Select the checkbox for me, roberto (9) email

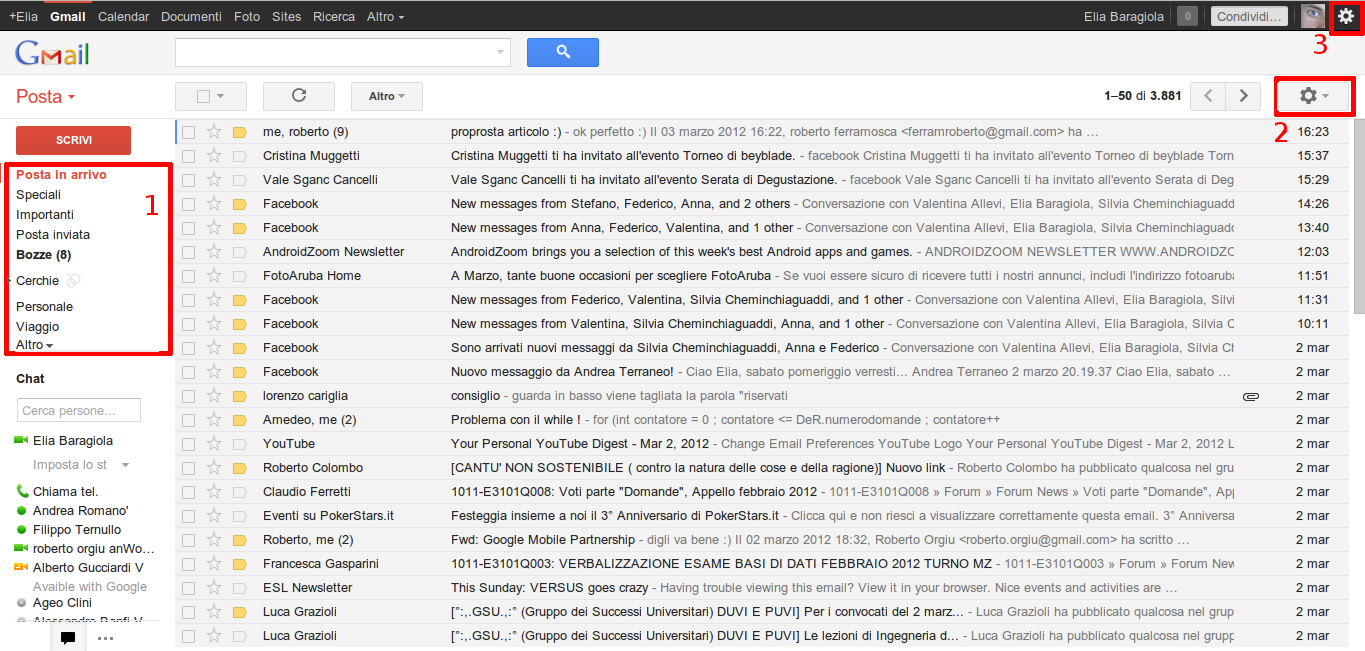tap(188, 132)
